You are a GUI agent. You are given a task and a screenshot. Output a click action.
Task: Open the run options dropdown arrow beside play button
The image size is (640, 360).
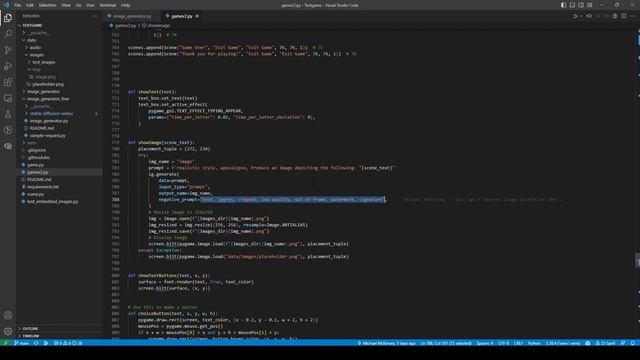[x=581, y=16]
